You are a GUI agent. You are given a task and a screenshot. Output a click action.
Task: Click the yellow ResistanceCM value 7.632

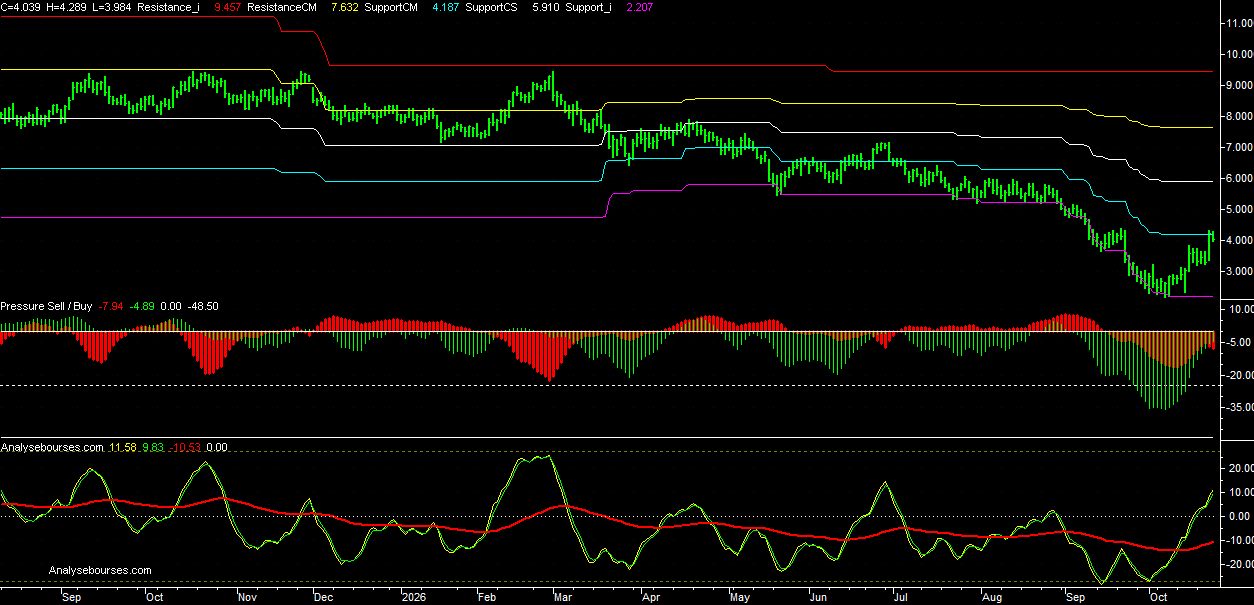(x=347, y=6)
